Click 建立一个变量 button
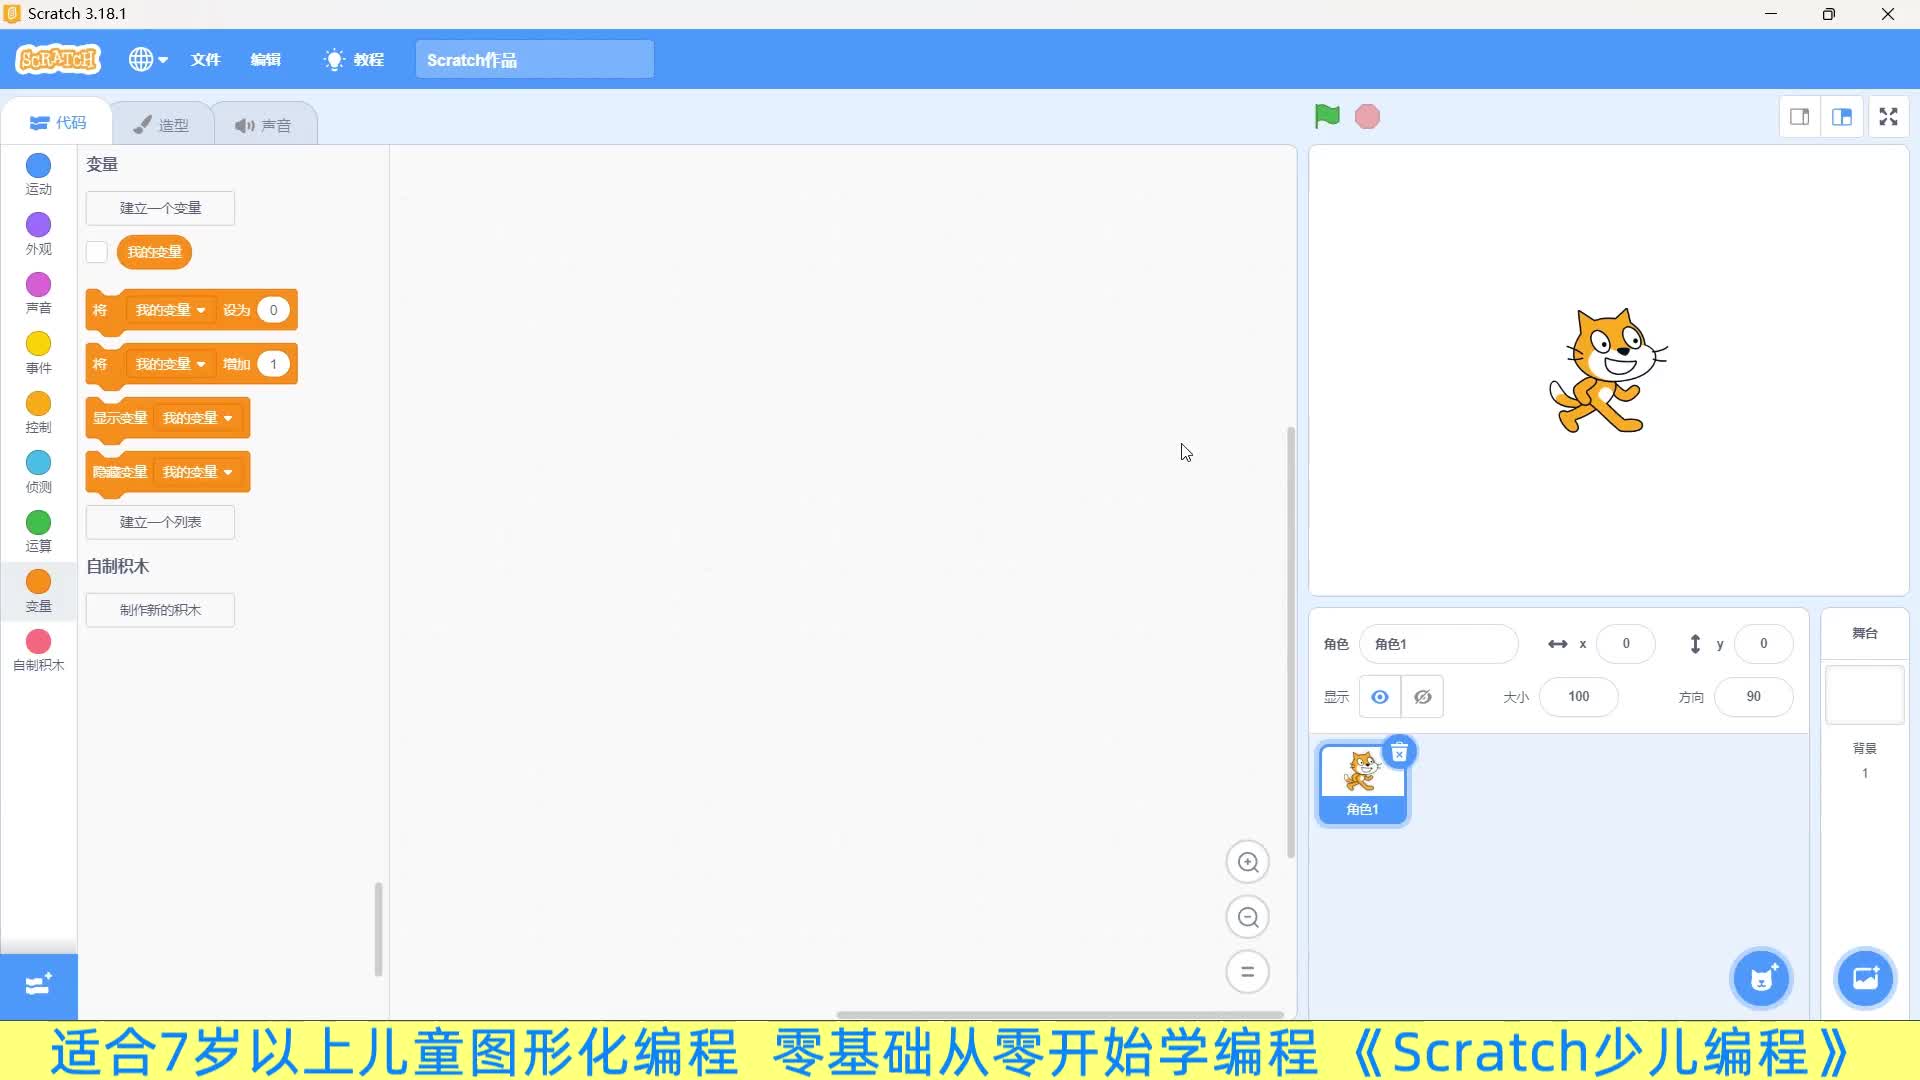The width and height of the screenshot is (1920, 1080). [160, 208]
